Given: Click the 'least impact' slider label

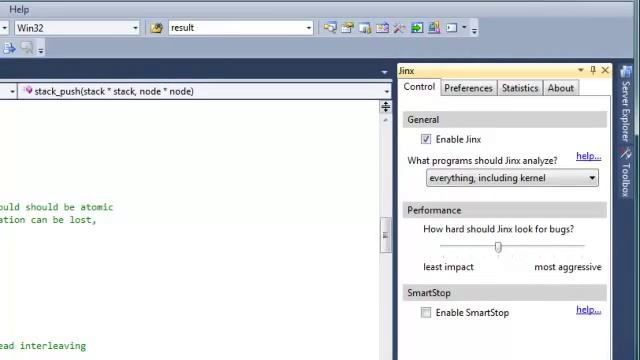Looking at the screenshot, I should (x=448, y=267).
